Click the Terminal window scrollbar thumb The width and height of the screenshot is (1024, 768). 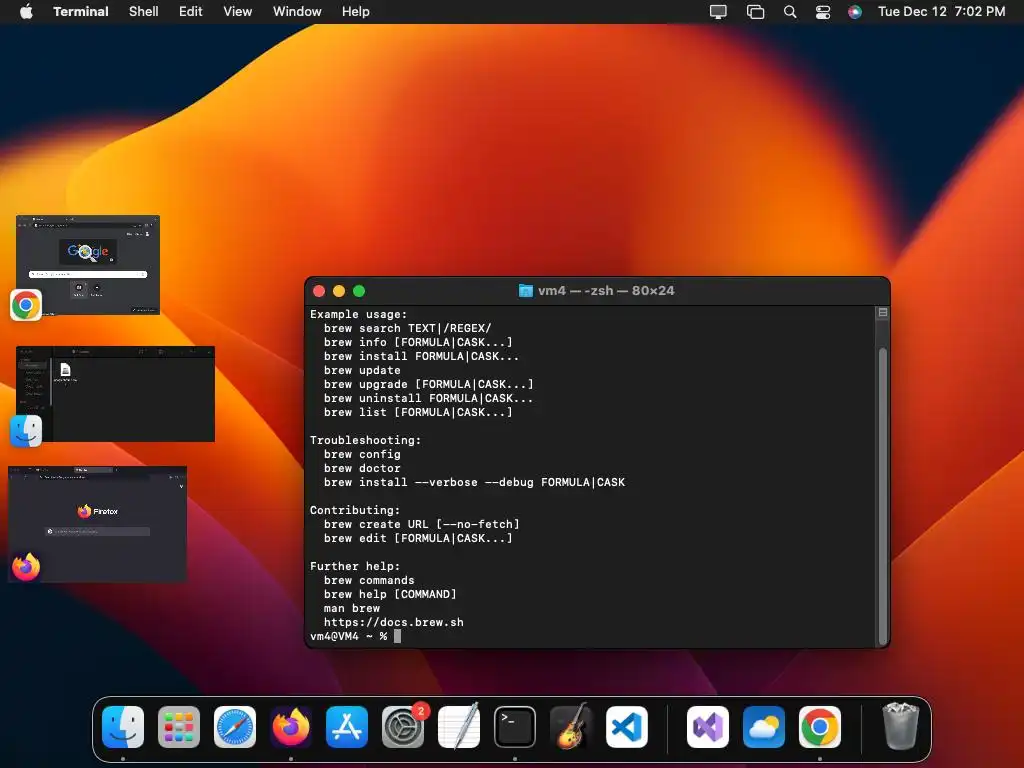[883, 496]
